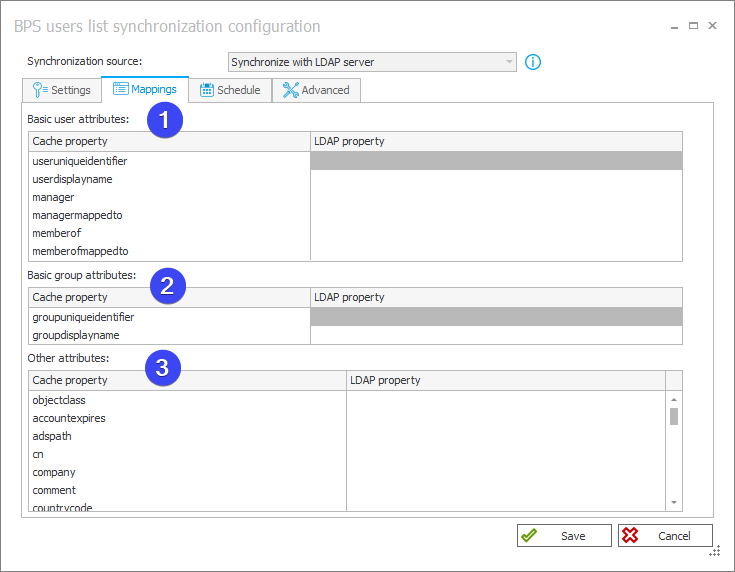
Task: Select the Mappings tab
Action: point(145,89)
